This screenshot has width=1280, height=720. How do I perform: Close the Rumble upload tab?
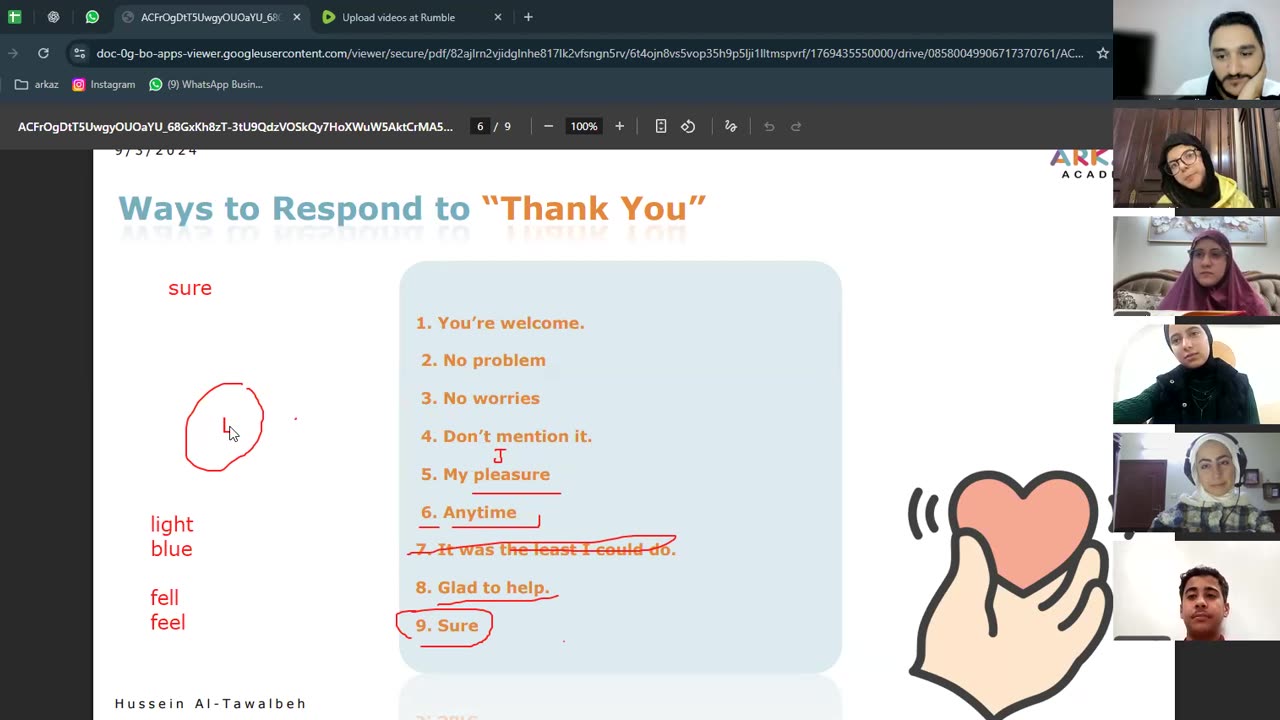pos(498,17)
